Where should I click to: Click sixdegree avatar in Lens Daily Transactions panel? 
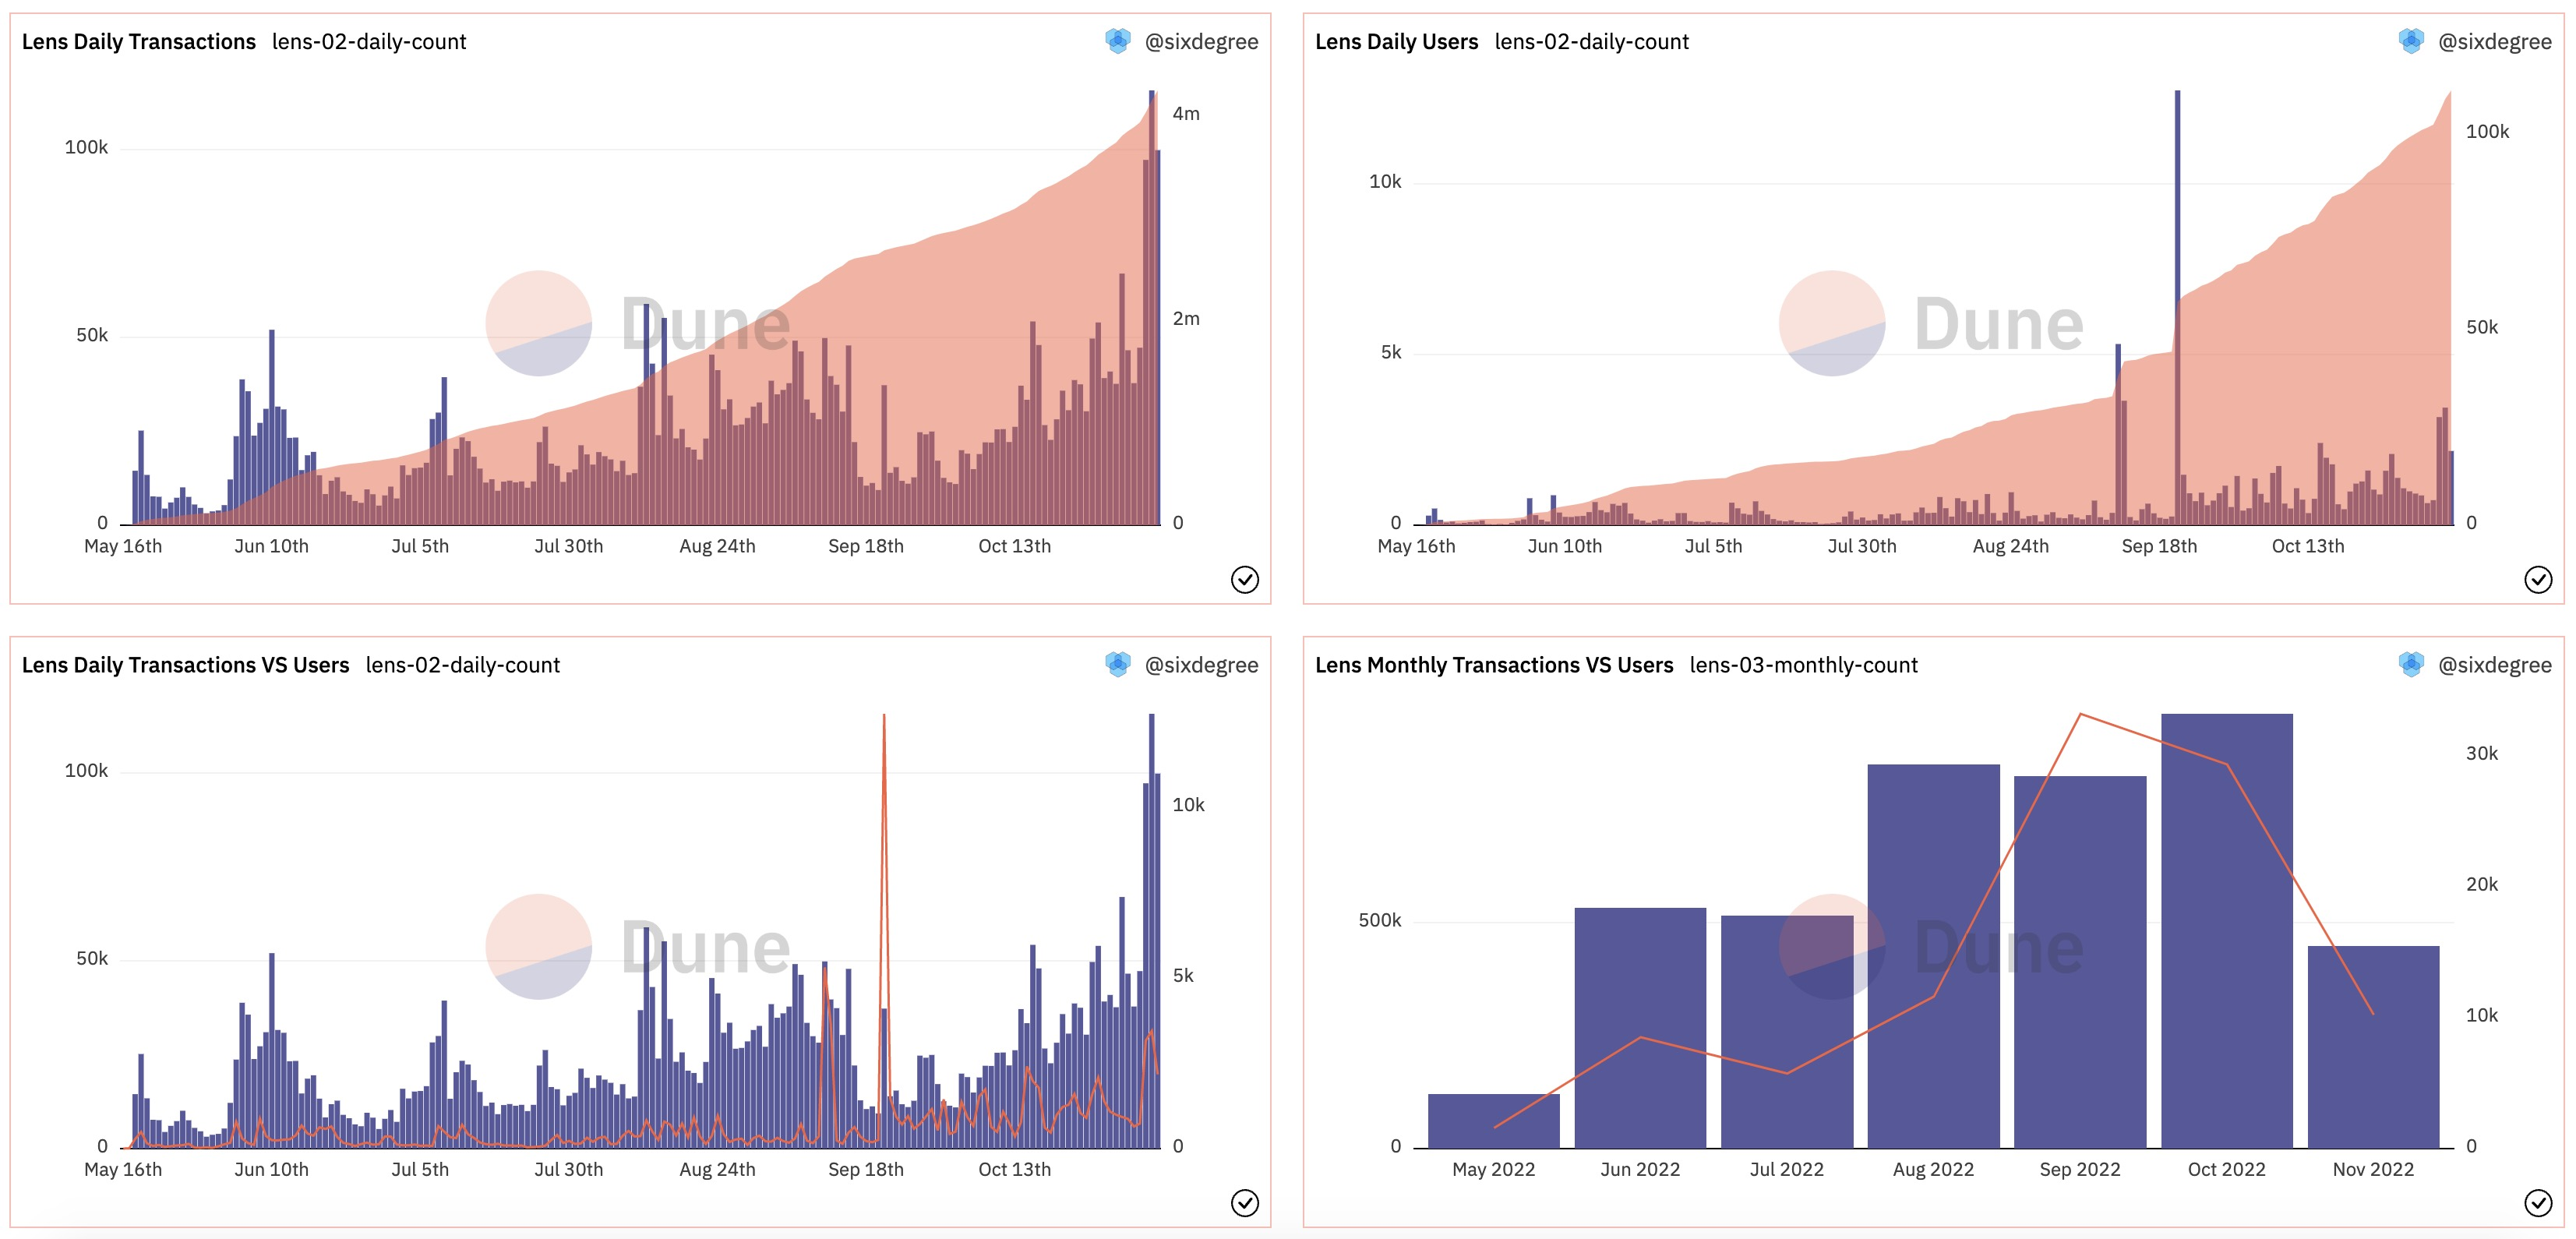tap(1117, 41)
